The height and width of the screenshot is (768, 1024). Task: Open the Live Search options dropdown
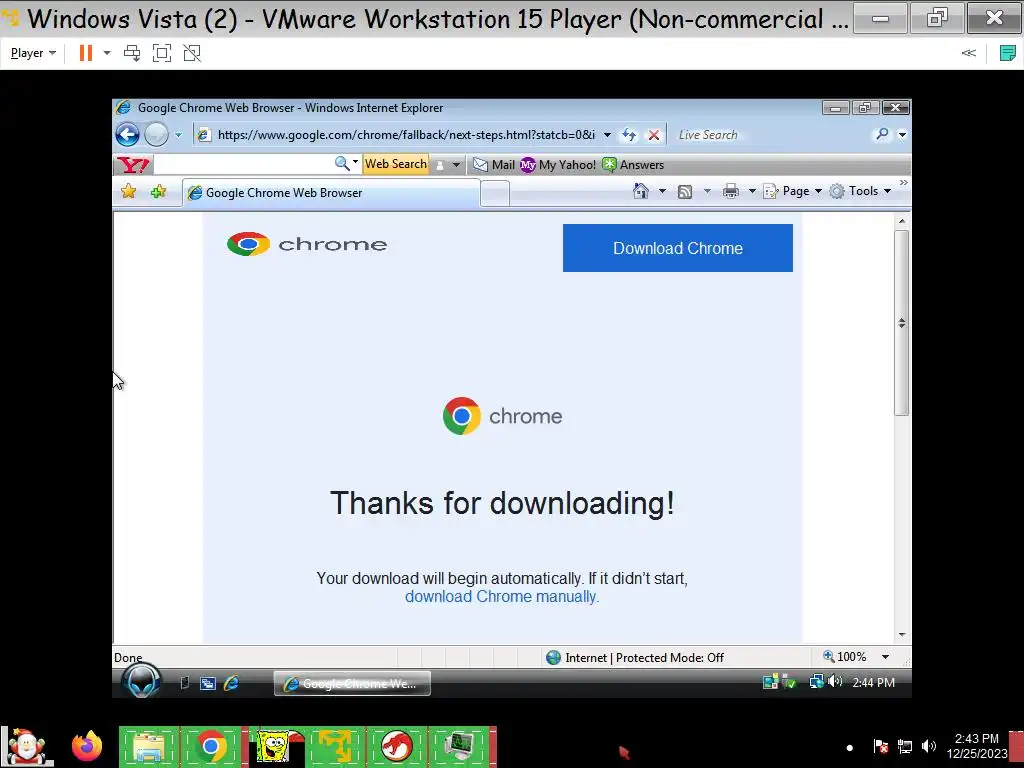902,135
